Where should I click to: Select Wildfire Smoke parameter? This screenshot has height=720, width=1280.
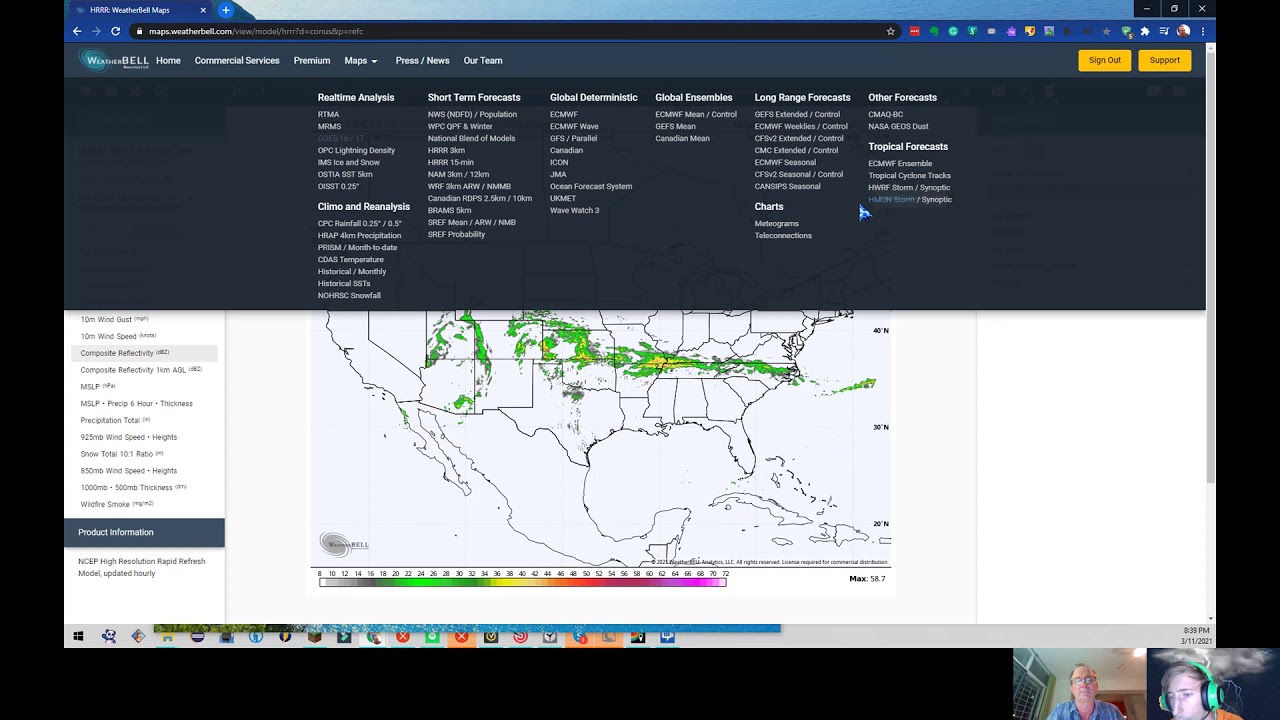coord(117,504)
